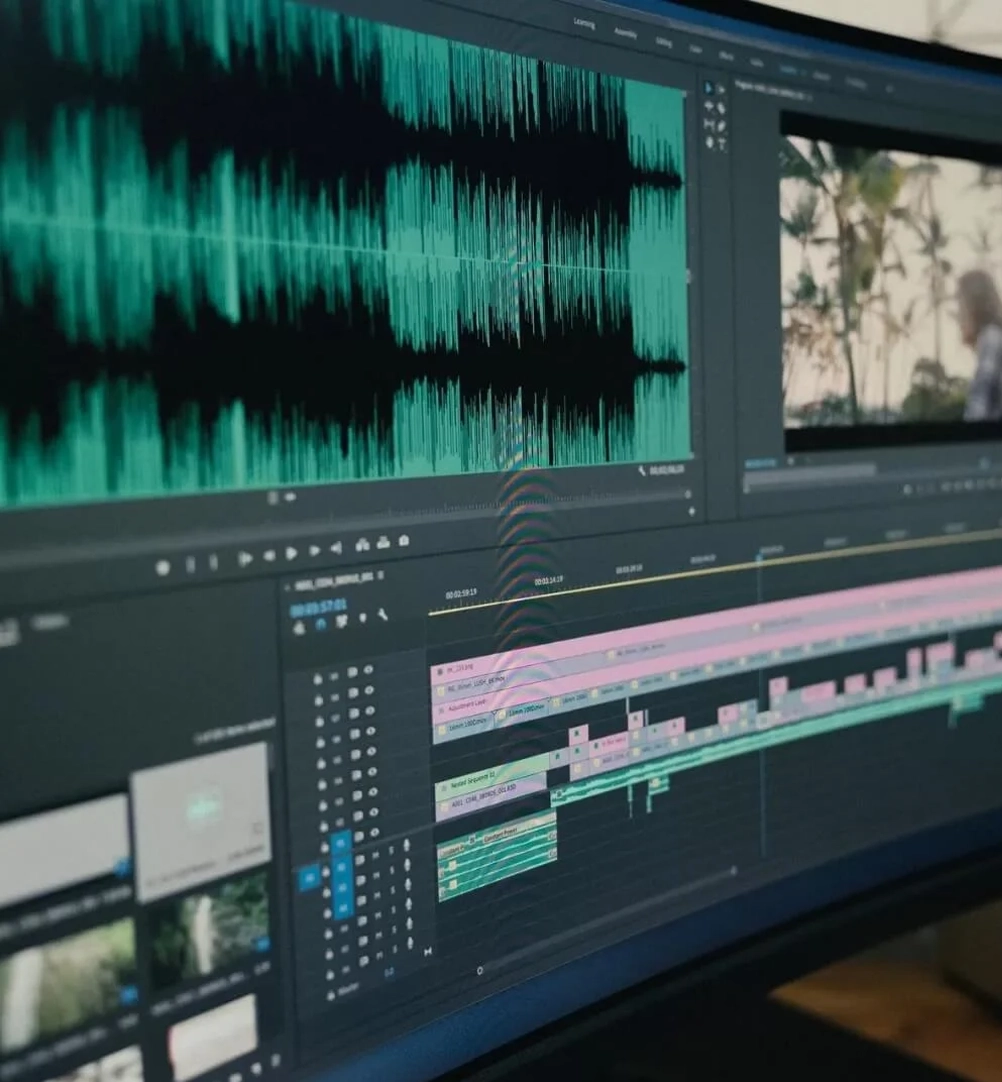Click the Drag Video Only filmstrip icon
The height and width of the screenshot is (1082, 1002).
point(273,498)
